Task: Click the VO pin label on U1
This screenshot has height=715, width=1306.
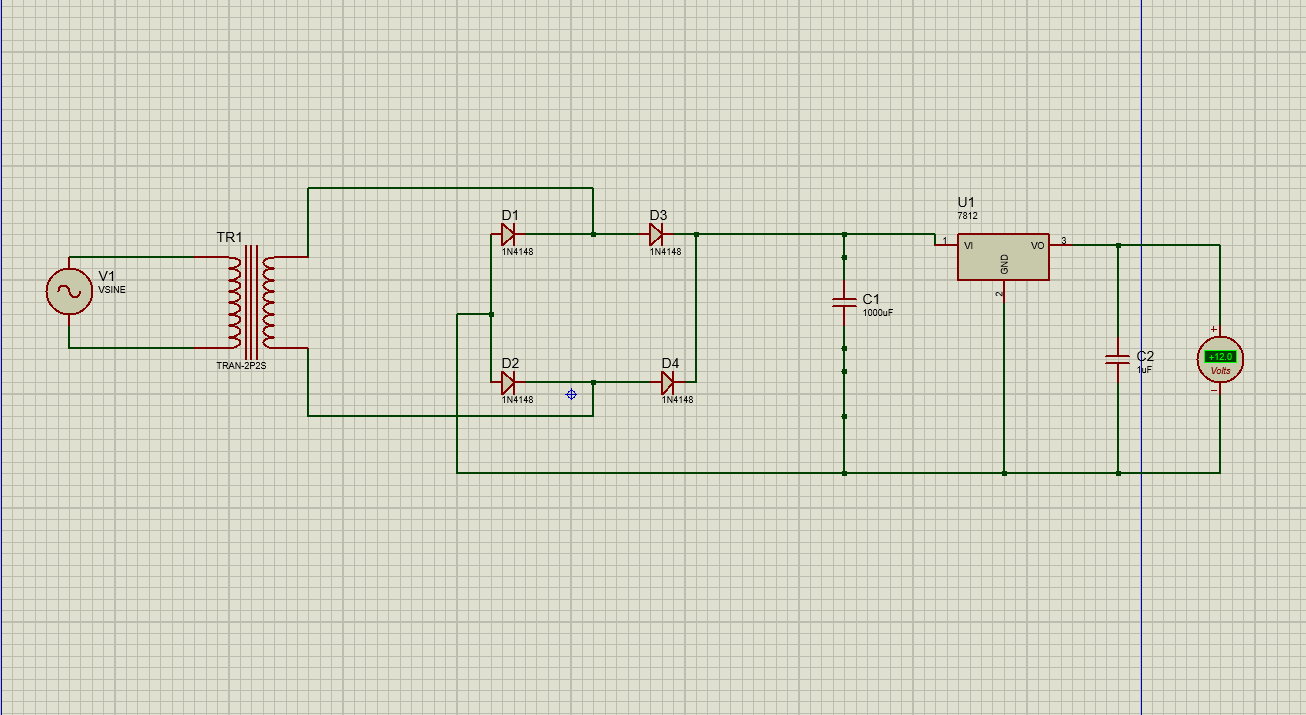Action: click(x=1038, y=245)
